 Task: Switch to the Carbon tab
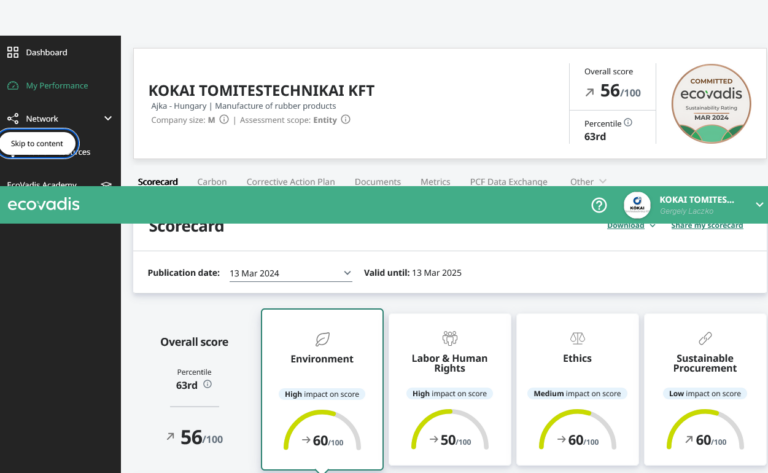tap(212, 182)
